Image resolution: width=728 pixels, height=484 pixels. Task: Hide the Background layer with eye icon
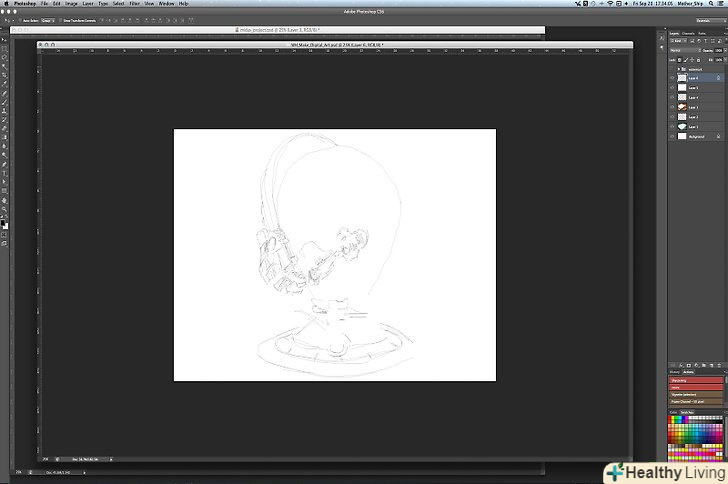[x=672, y=136]
